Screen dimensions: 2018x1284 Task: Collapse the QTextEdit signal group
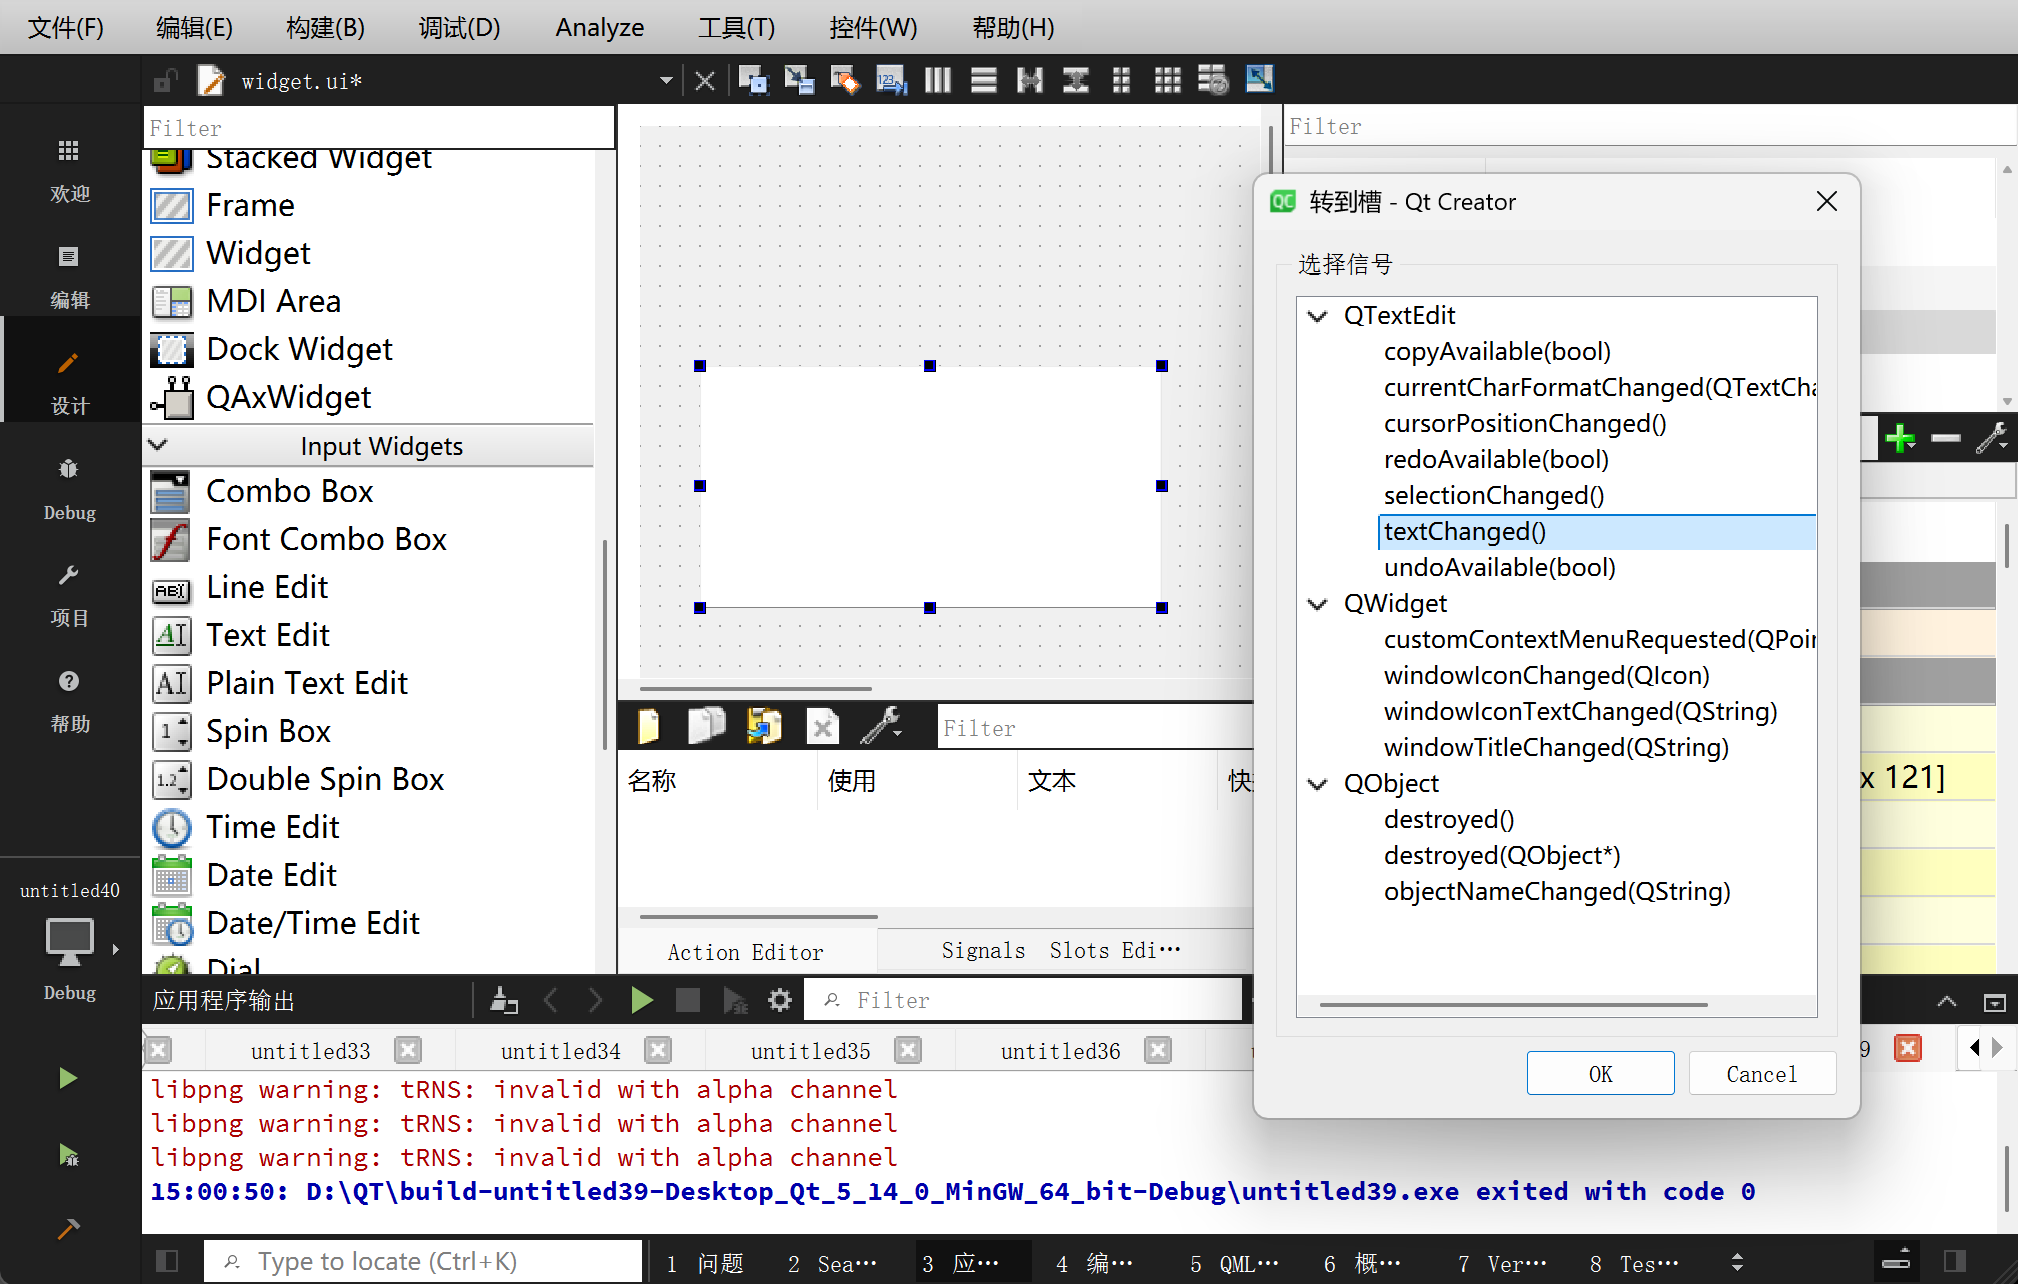(1318, 316)
